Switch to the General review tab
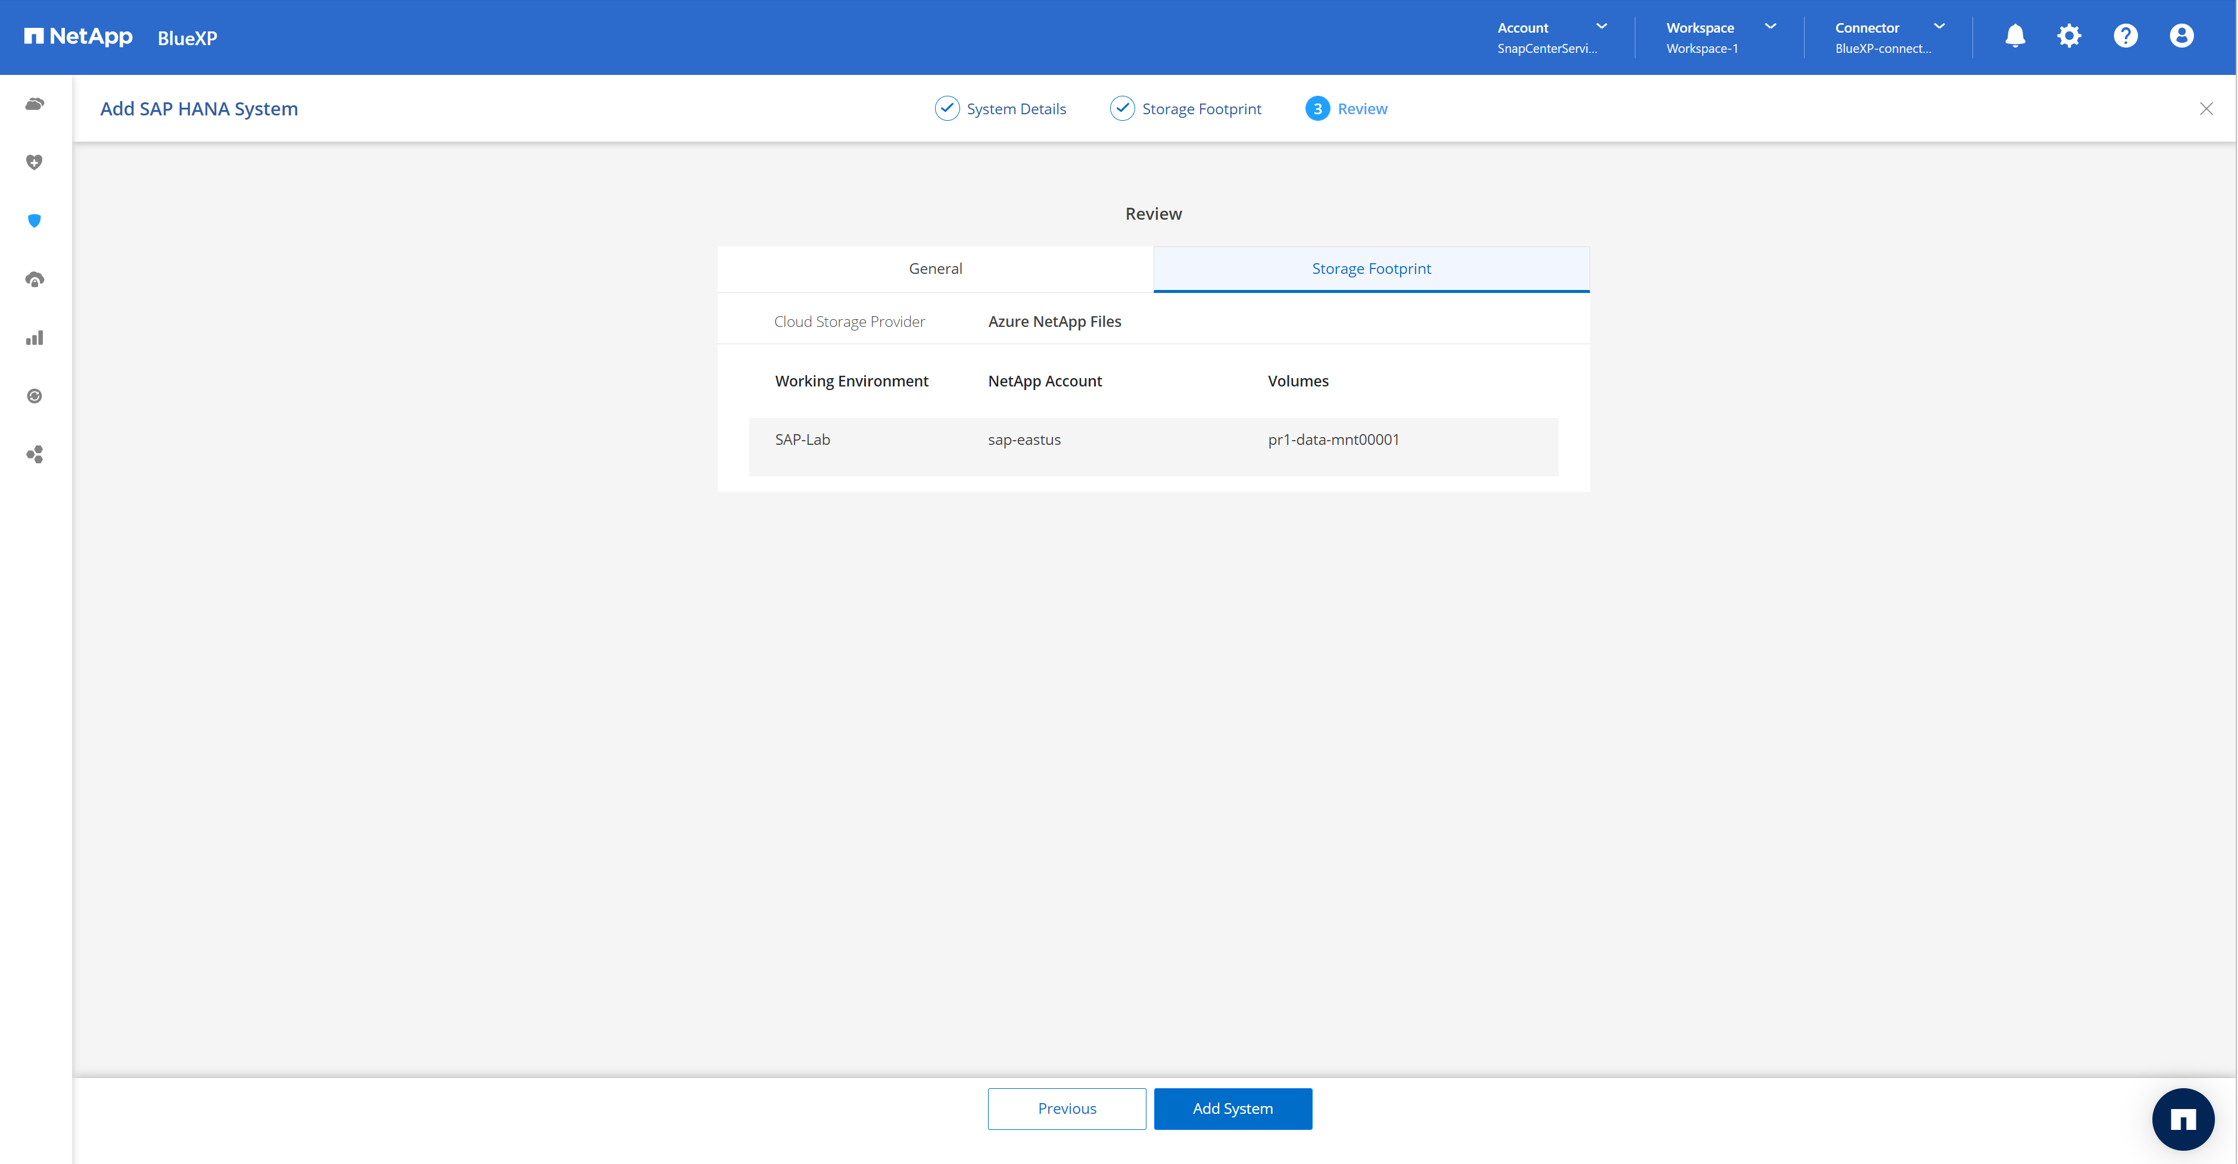Screen dimensions: 2238x1164 [935, 268]
